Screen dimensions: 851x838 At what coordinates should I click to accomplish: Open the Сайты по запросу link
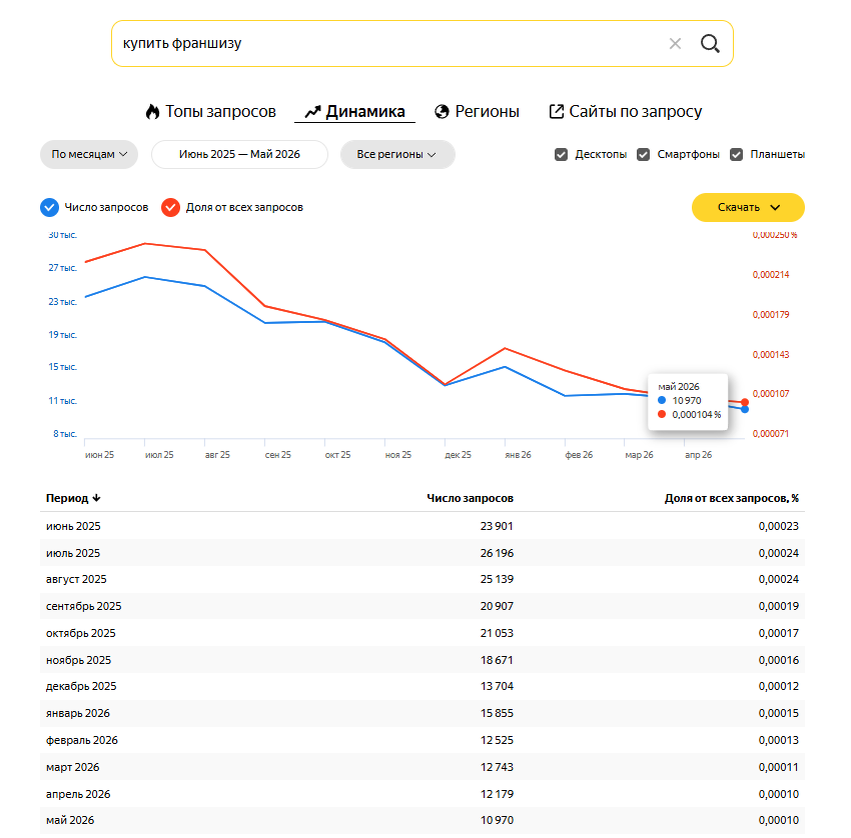[x=625, y=112]
